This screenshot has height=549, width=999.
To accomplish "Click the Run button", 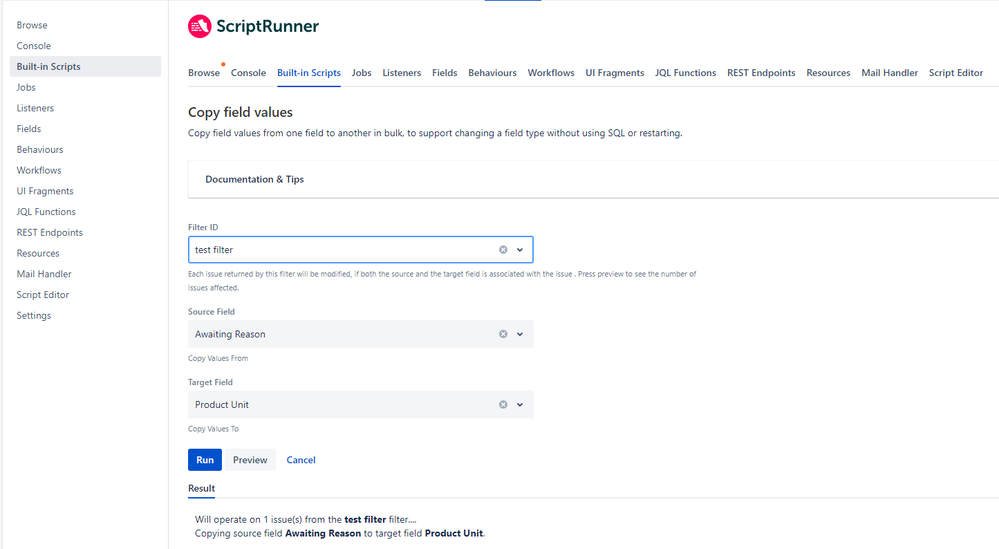I will click(x=205, y=460).
